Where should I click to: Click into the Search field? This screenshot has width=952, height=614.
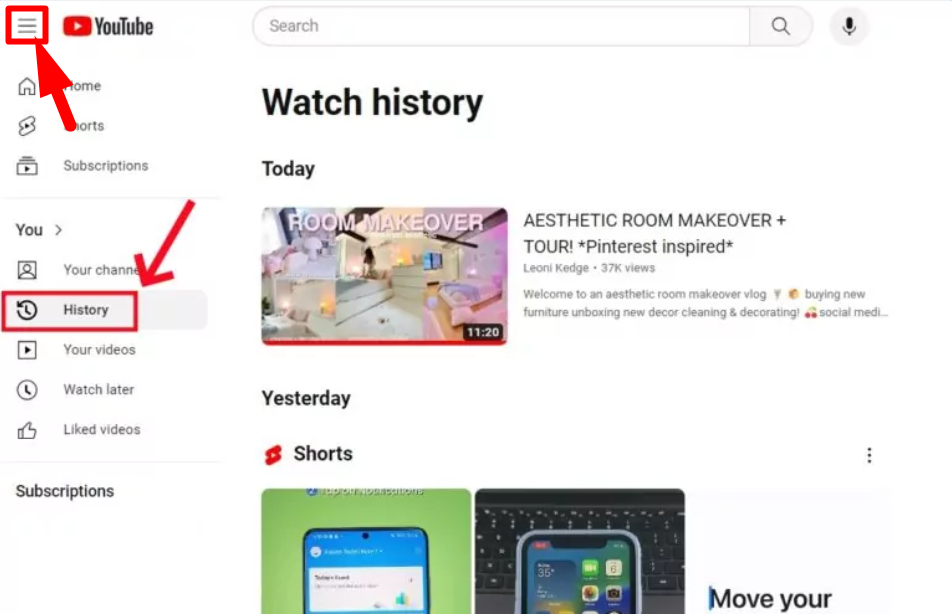[502, 26]
